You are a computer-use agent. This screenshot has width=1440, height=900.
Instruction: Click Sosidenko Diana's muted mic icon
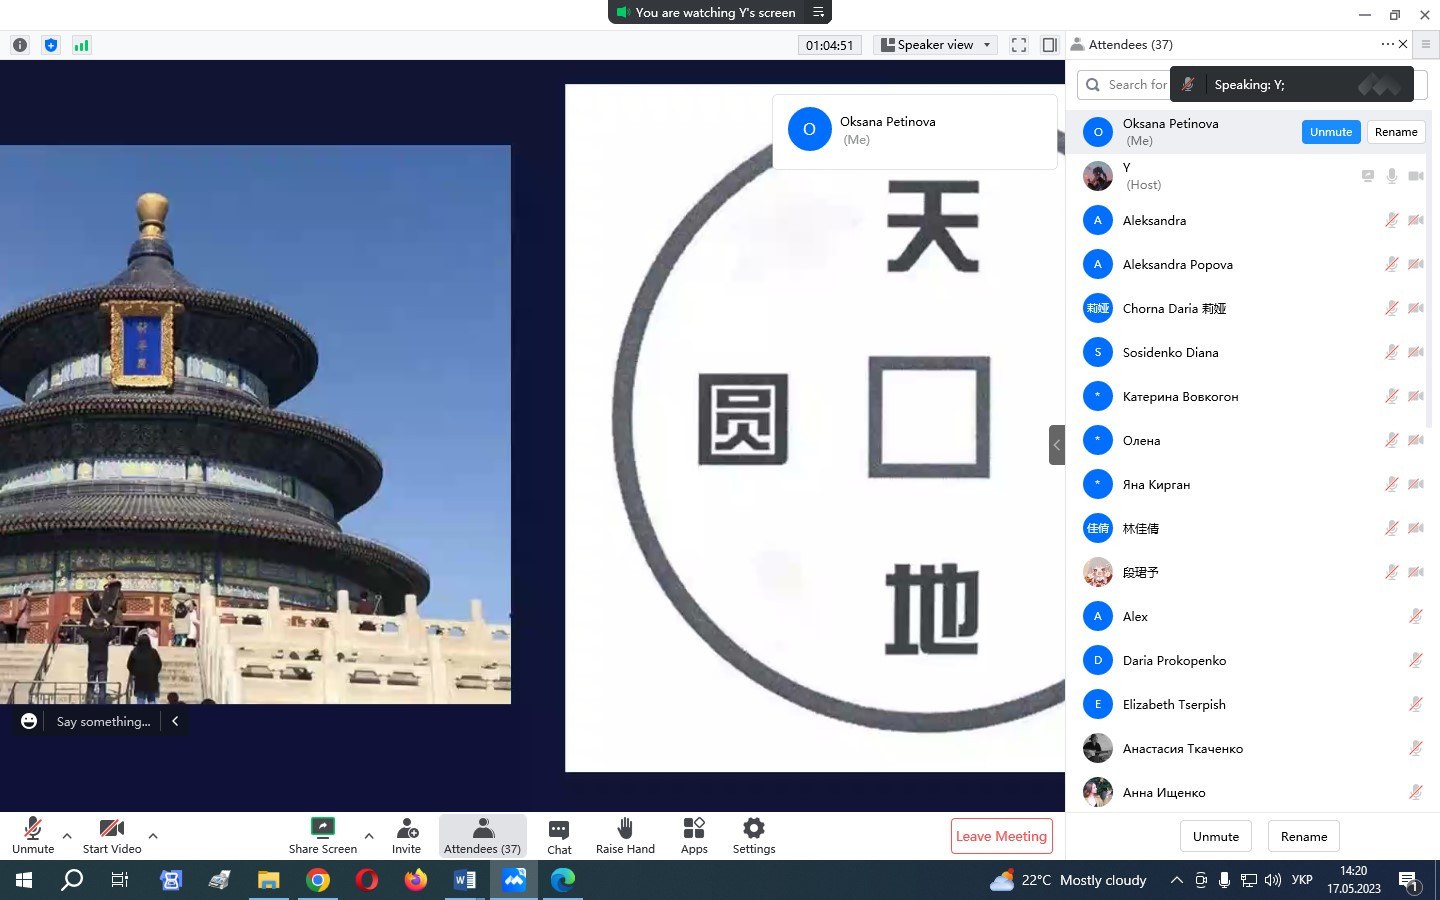tap(1391, 352)
